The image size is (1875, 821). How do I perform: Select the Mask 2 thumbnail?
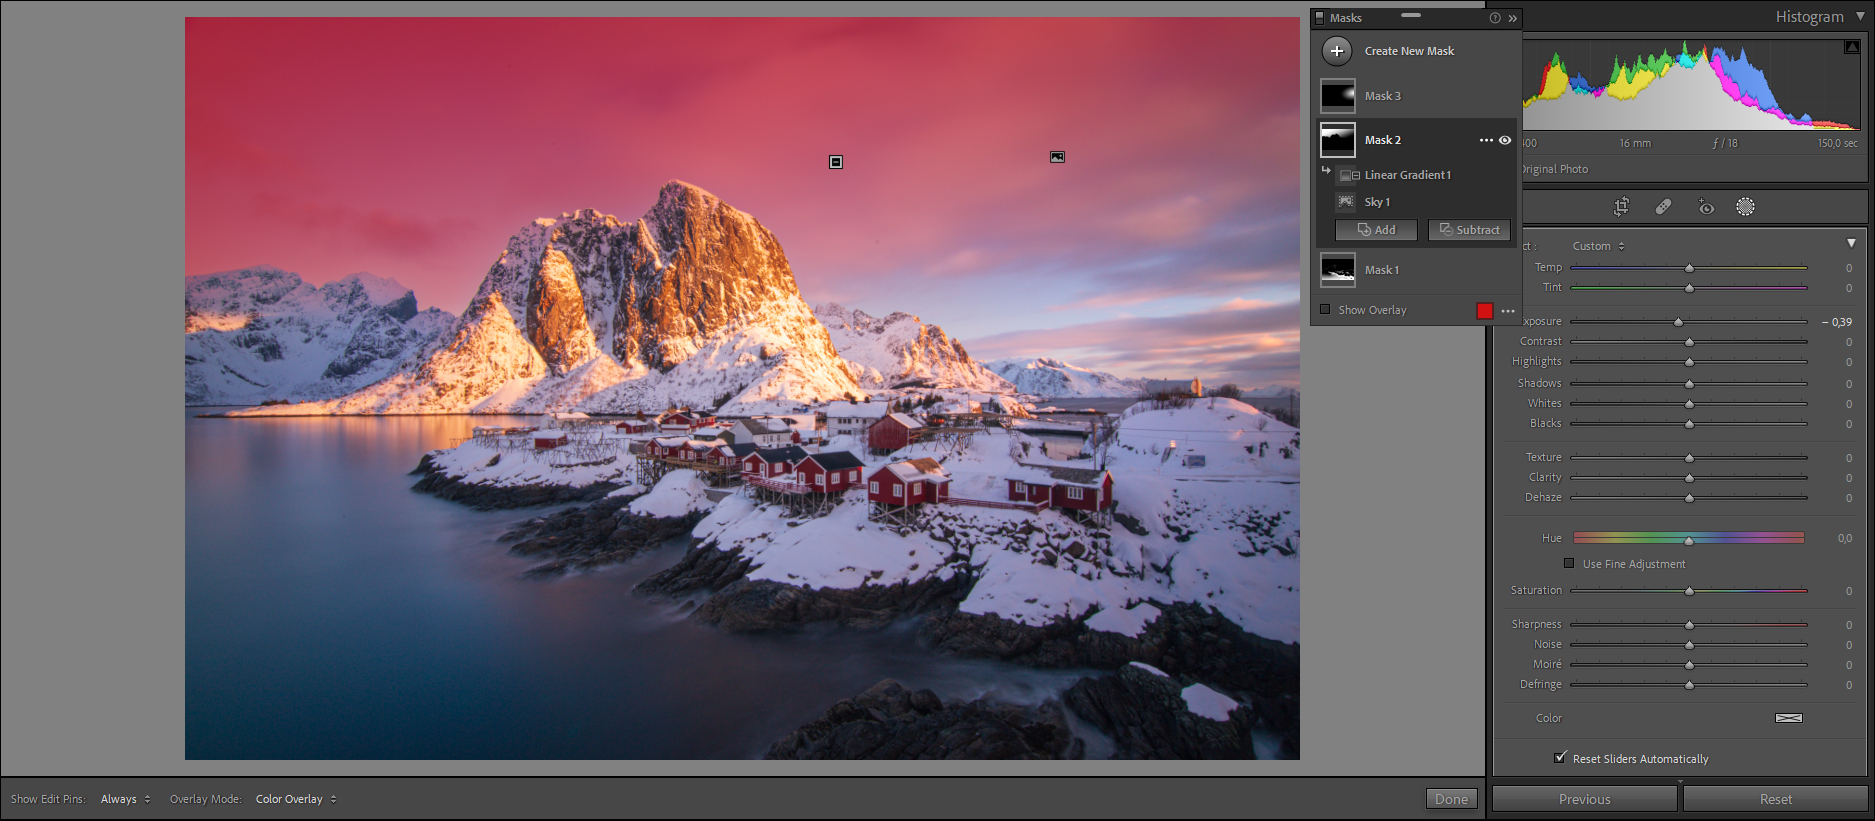point(1338,140)
